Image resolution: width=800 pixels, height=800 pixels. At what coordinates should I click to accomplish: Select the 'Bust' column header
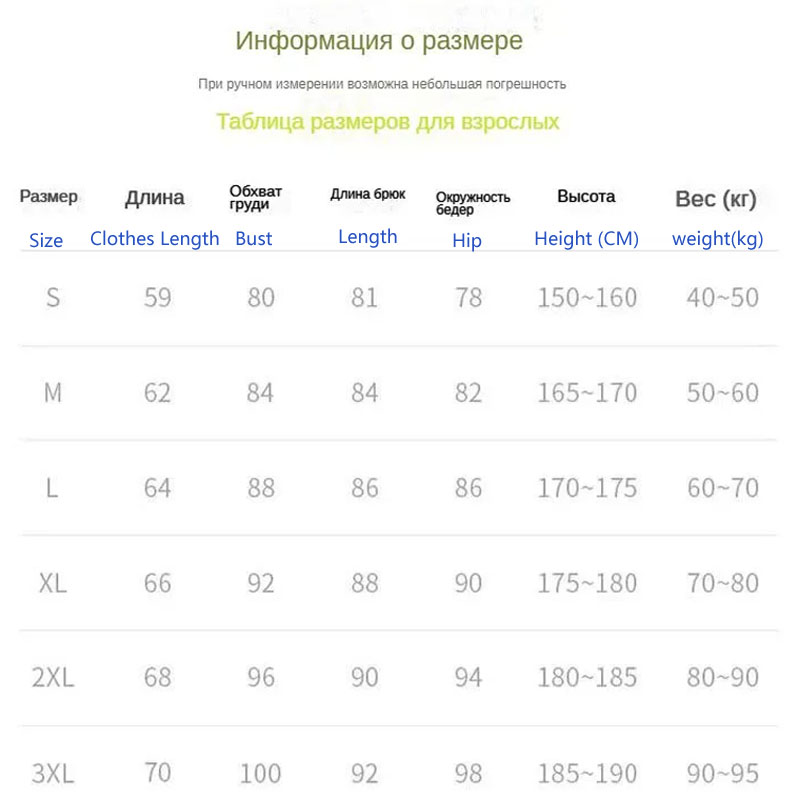(x=254, y=238)
